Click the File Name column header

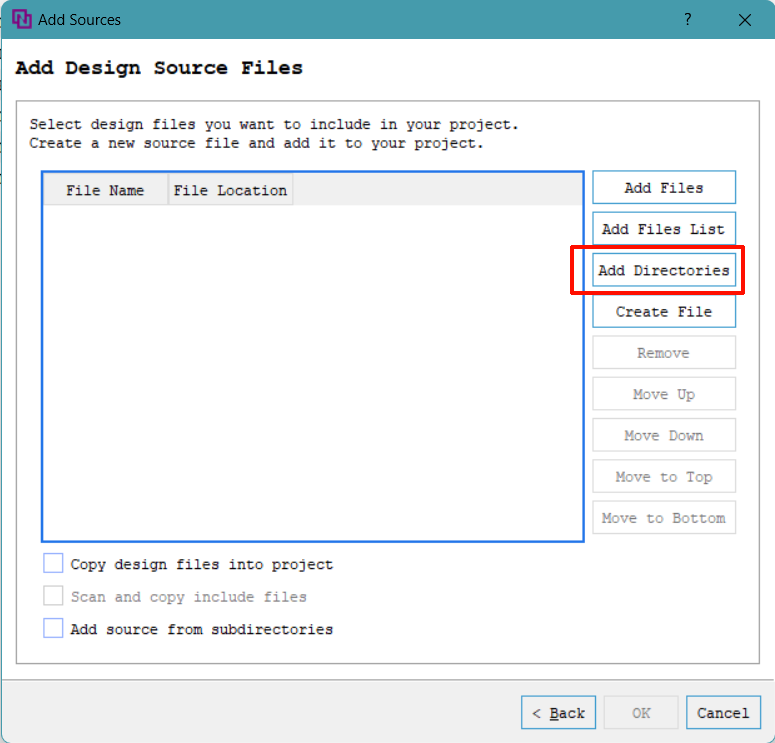(x=105, y=190)
